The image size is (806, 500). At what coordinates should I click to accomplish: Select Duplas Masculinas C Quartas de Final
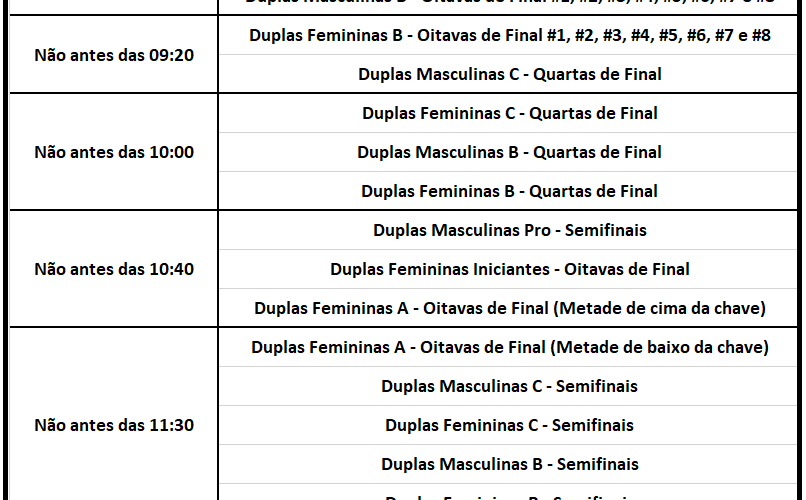509,74
